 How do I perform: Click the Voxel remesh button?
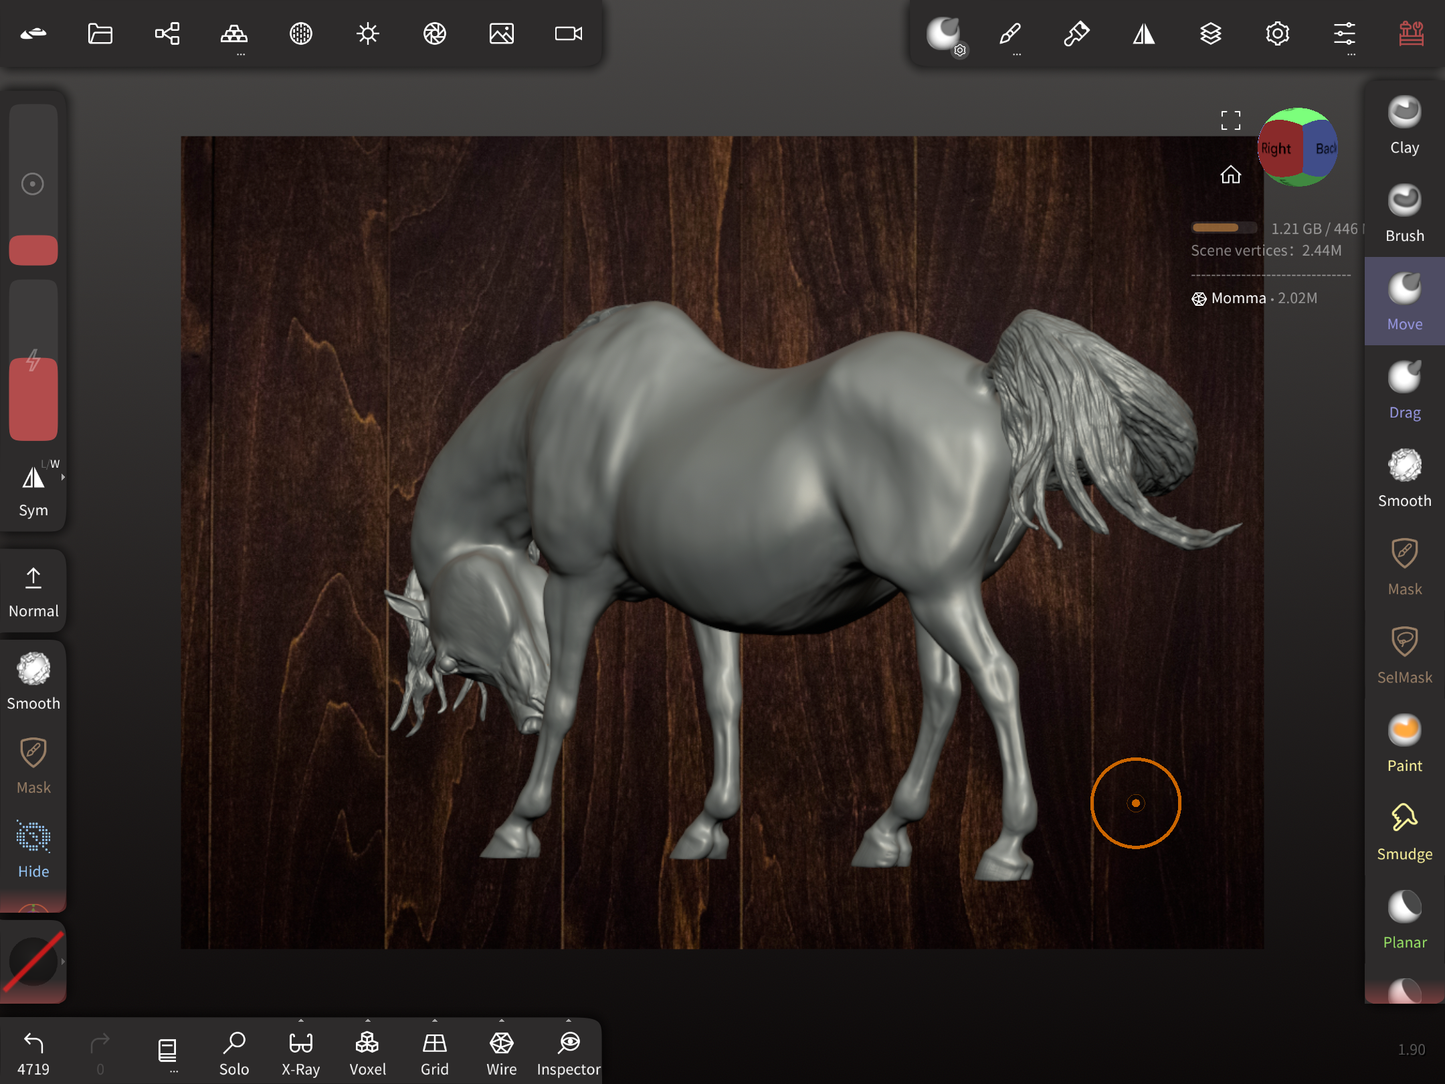tap(367, 1053)
